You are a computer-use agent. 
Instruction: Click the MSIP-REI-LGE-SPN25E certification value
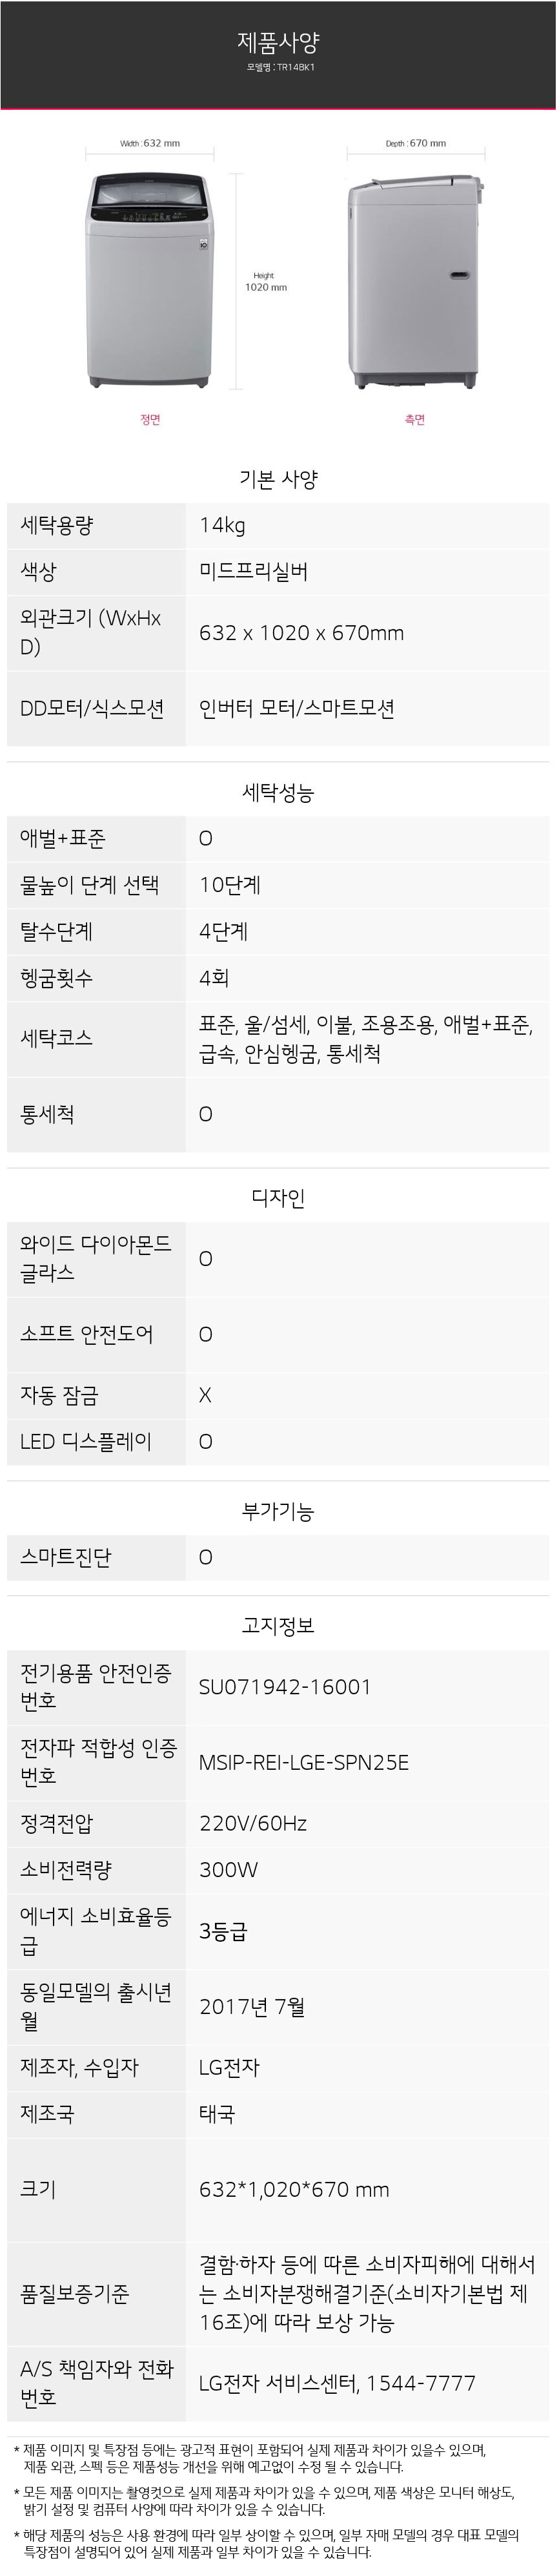click(x=304, y=1763)
